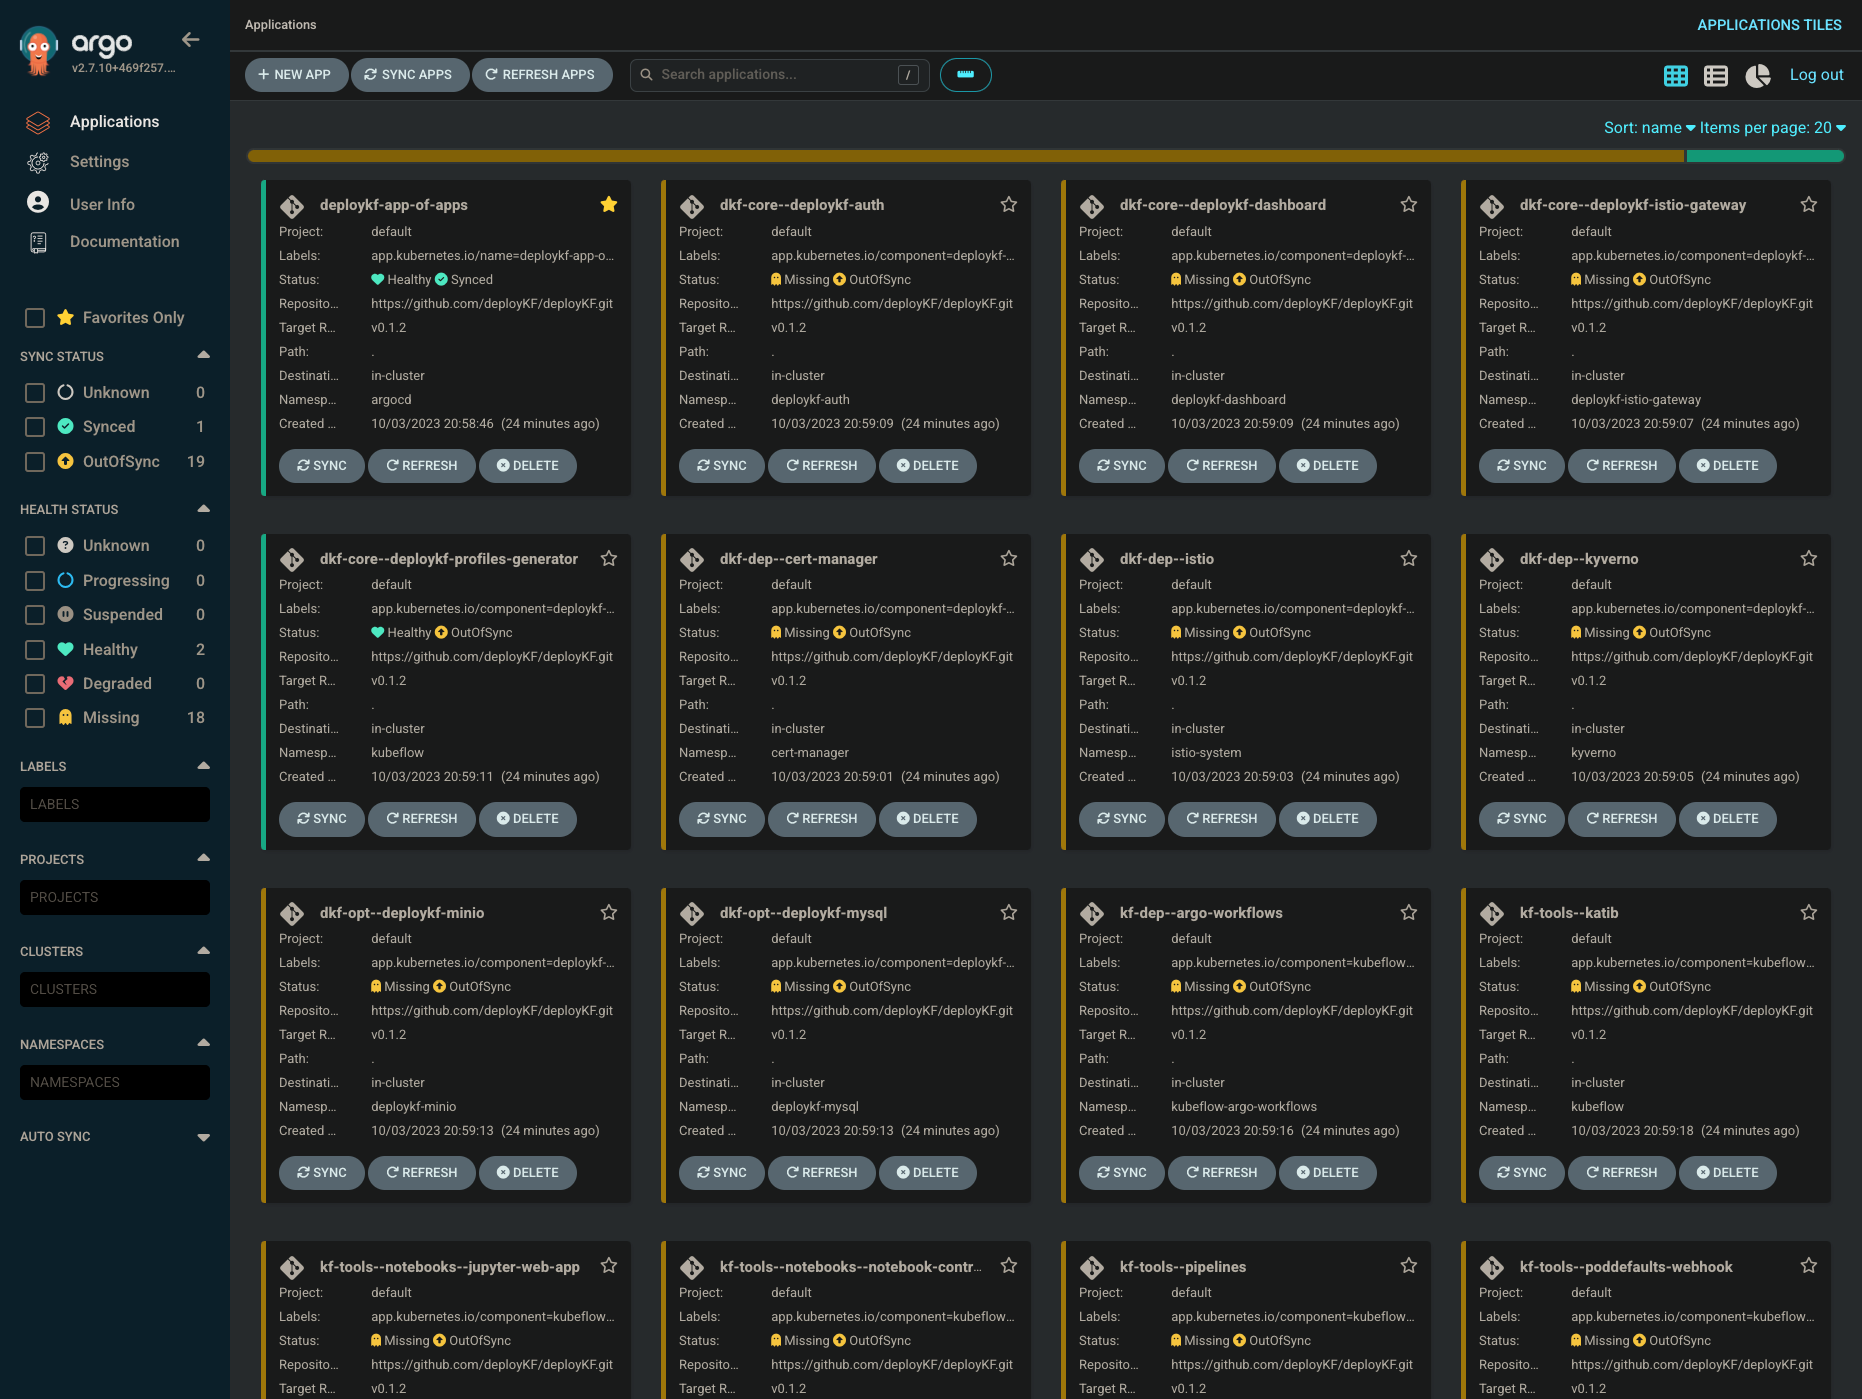
Task: Click the NAMESPACES filter input
Action: [115, 1083]
